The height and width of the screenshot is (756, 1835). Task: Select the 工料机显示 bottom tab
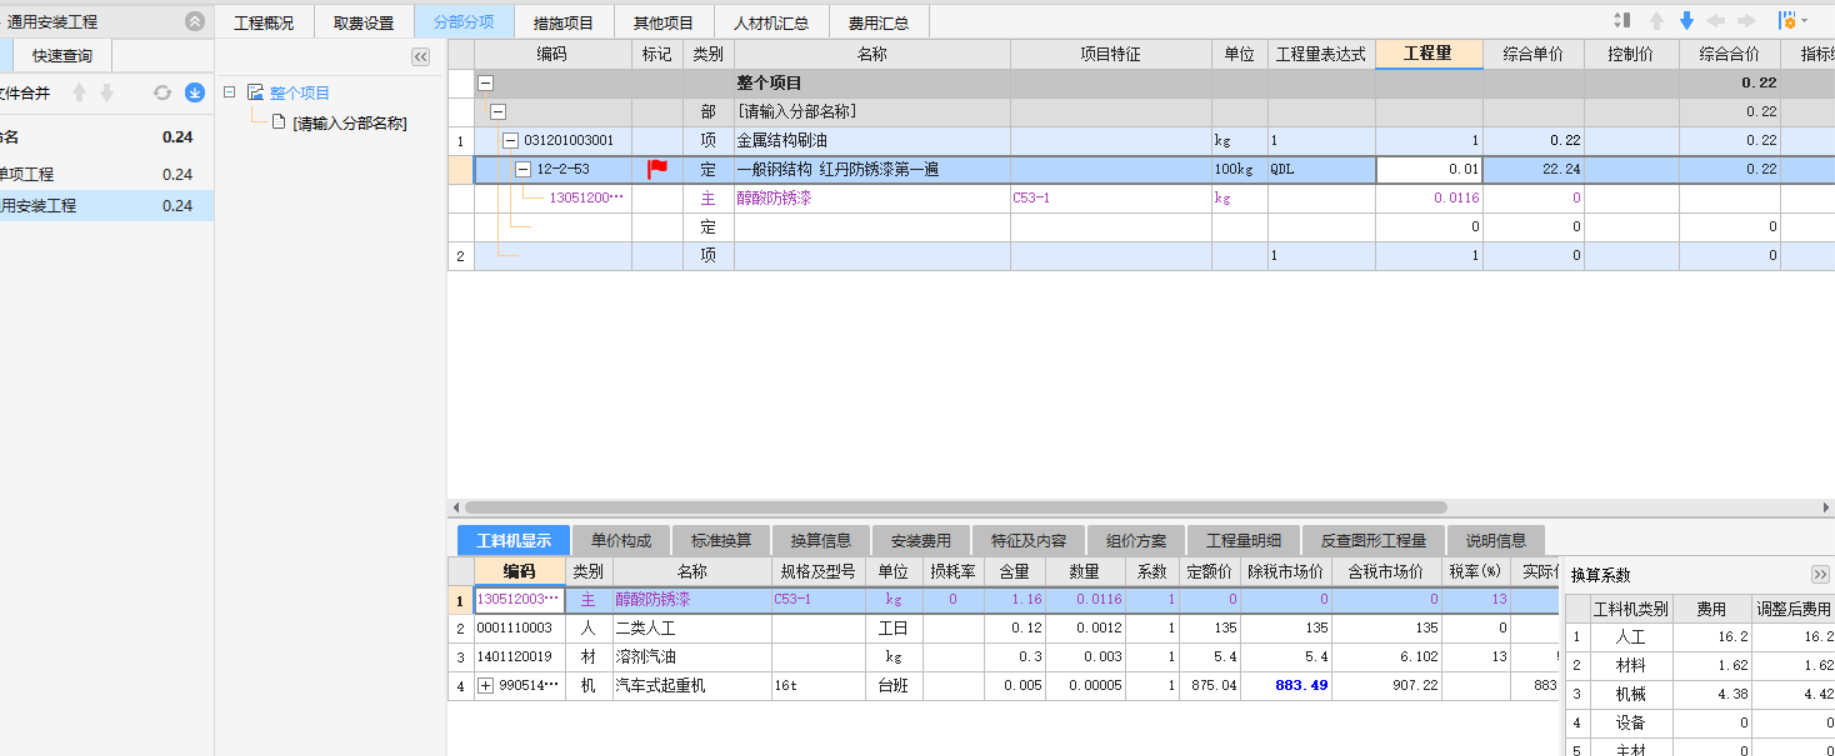pos(514,541)
